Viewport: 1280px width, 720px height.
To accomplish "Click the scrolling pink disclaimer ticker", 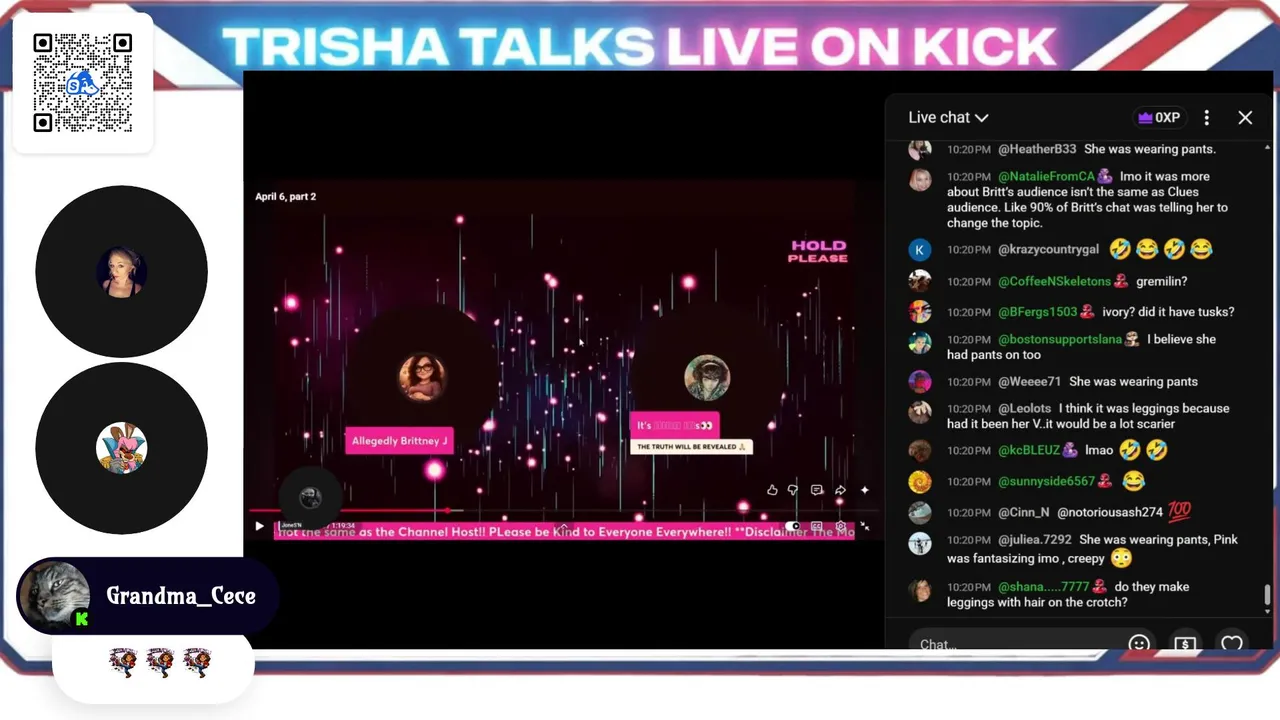I will (565, 532).
